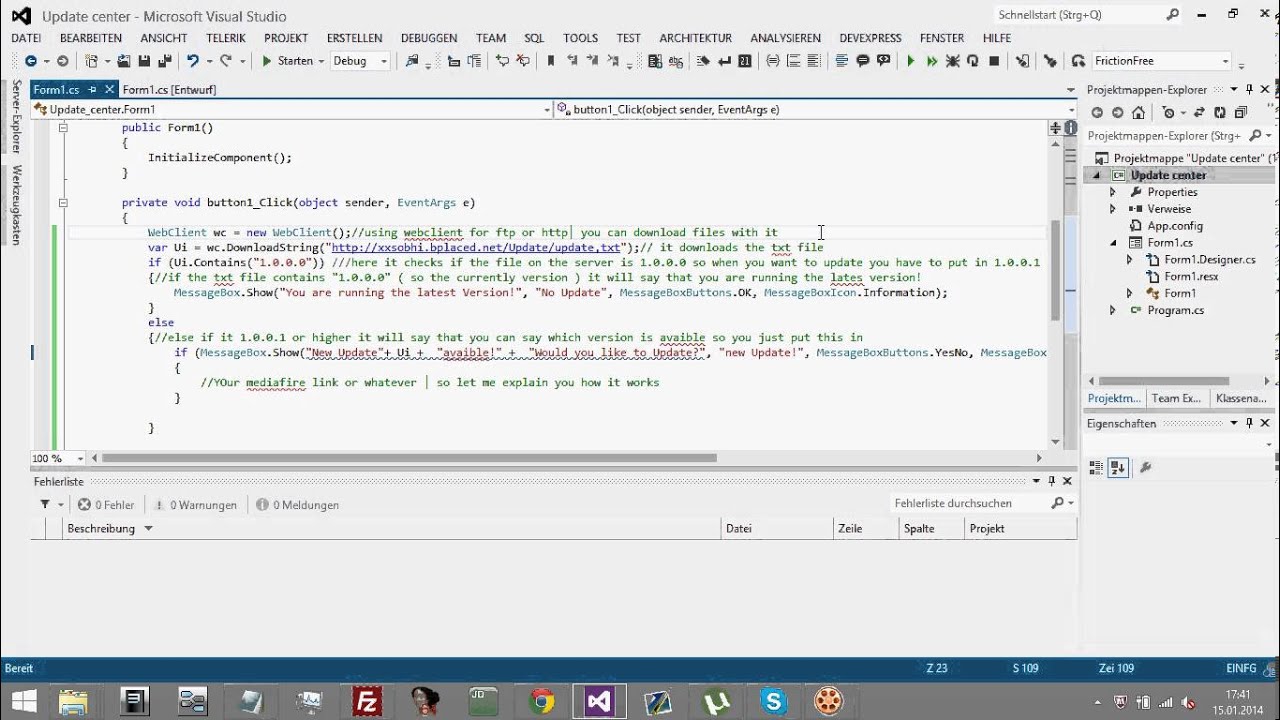The height and width of the screenshot is (720, 1280).
Task: Click the alphabetical sort icon in Eigenschaften
Action: [1118, 467]
